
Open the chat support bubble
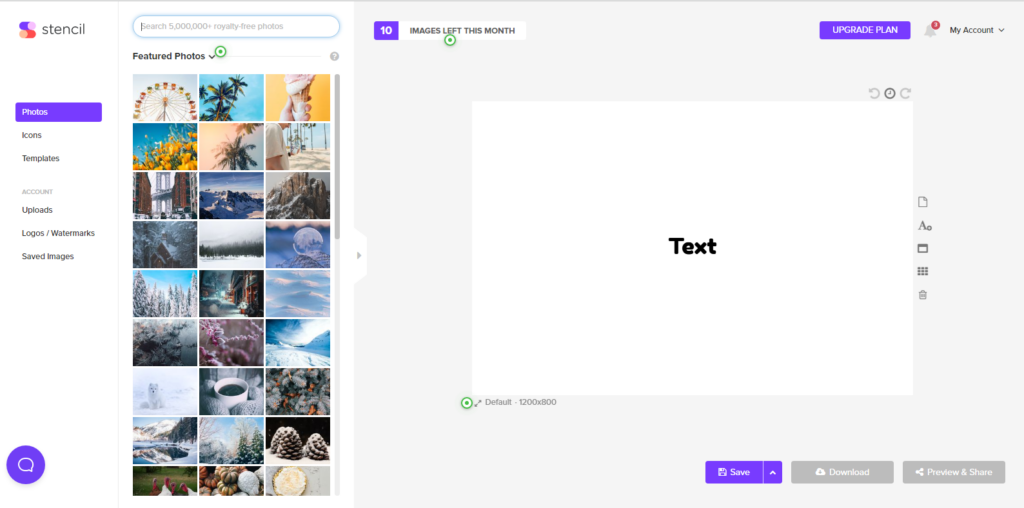click(x=26, y=464)
